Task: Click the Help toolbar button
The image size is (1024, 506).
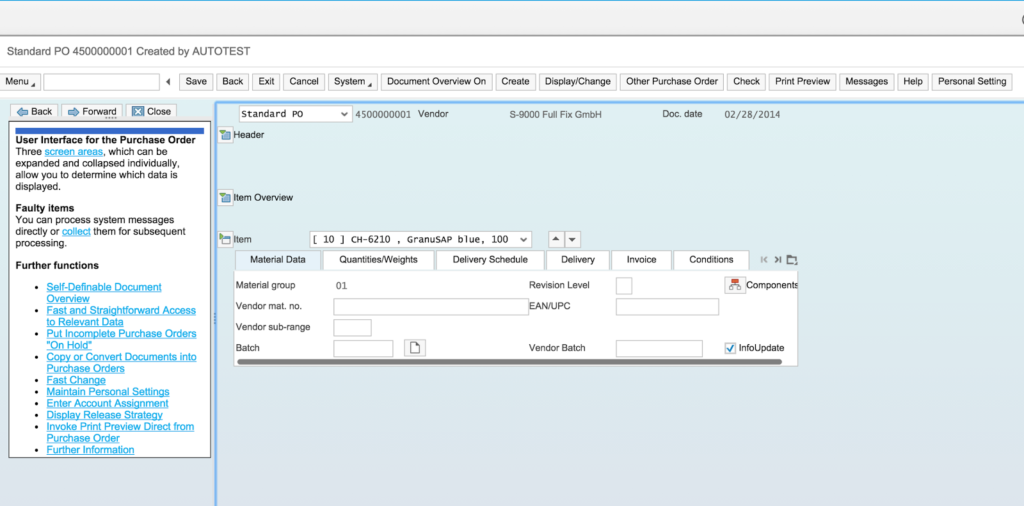Action: point(913,82)
